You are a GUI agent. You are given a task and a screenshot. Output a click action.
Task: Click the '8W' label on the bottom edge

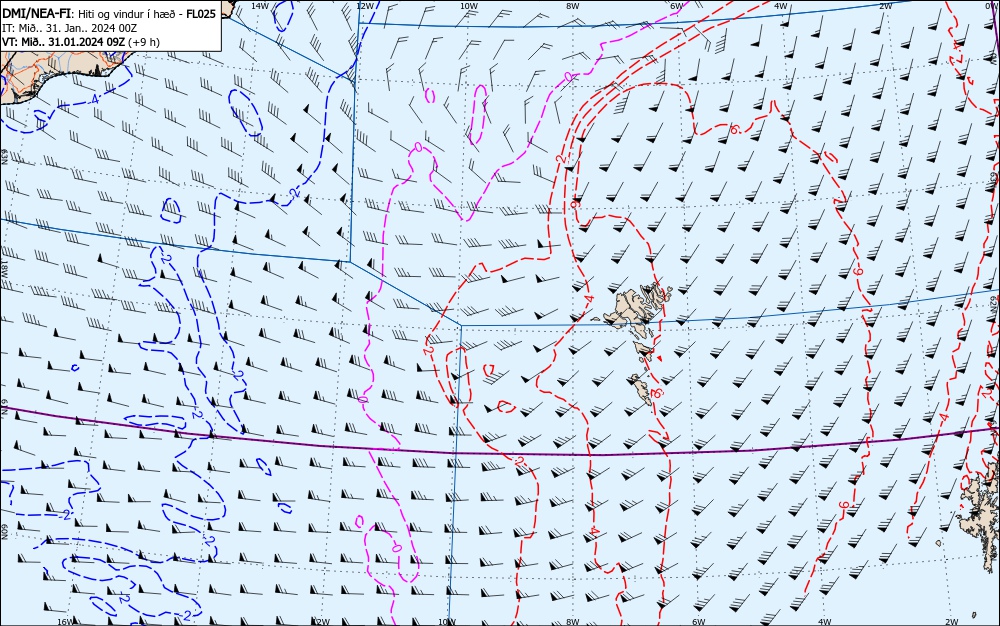coord(573,622)
